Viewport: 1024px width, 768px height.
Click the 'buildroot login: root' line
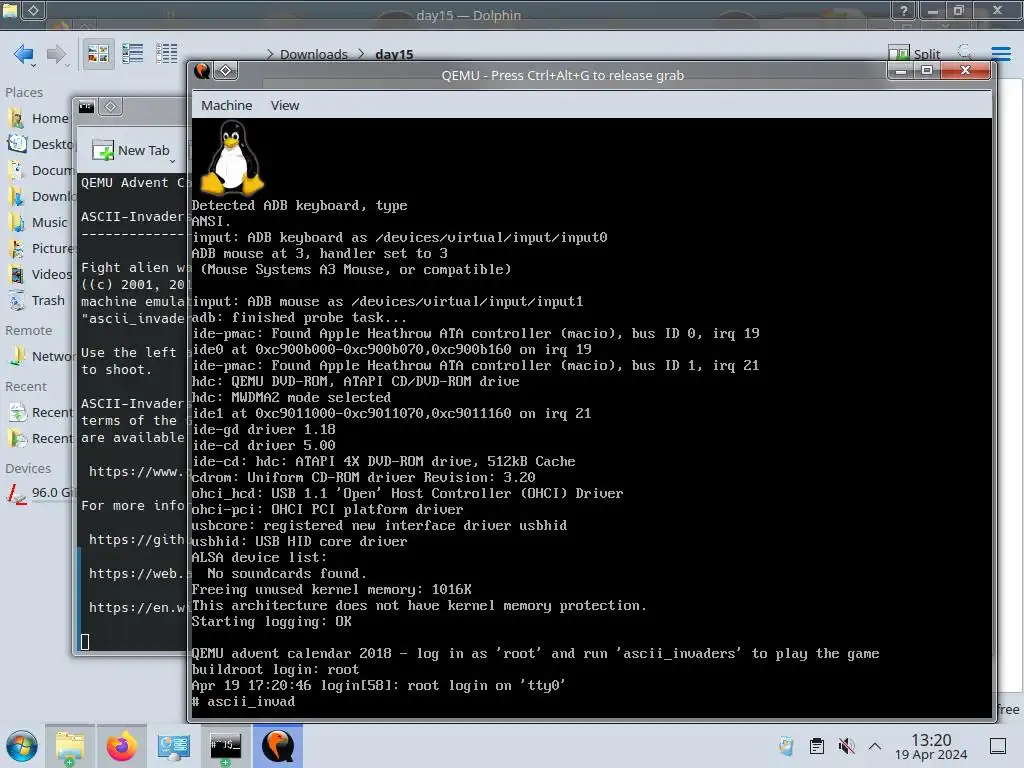(x=275, y=669)
